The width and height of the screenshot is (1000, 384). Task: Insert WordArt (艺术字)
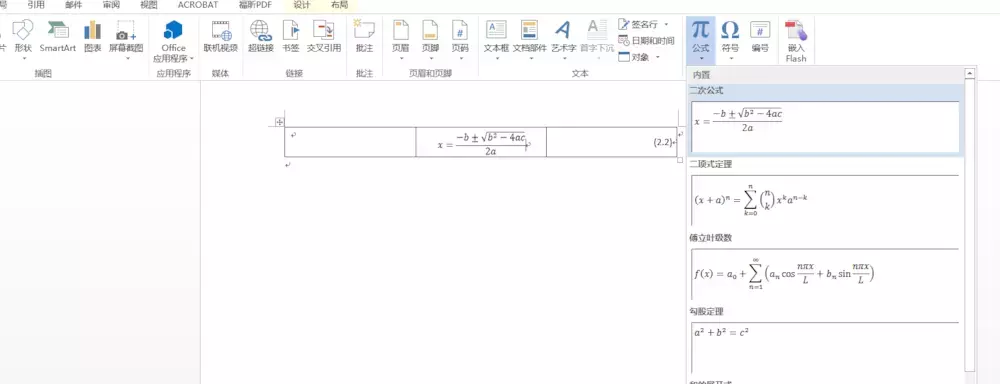pos(563,36)
